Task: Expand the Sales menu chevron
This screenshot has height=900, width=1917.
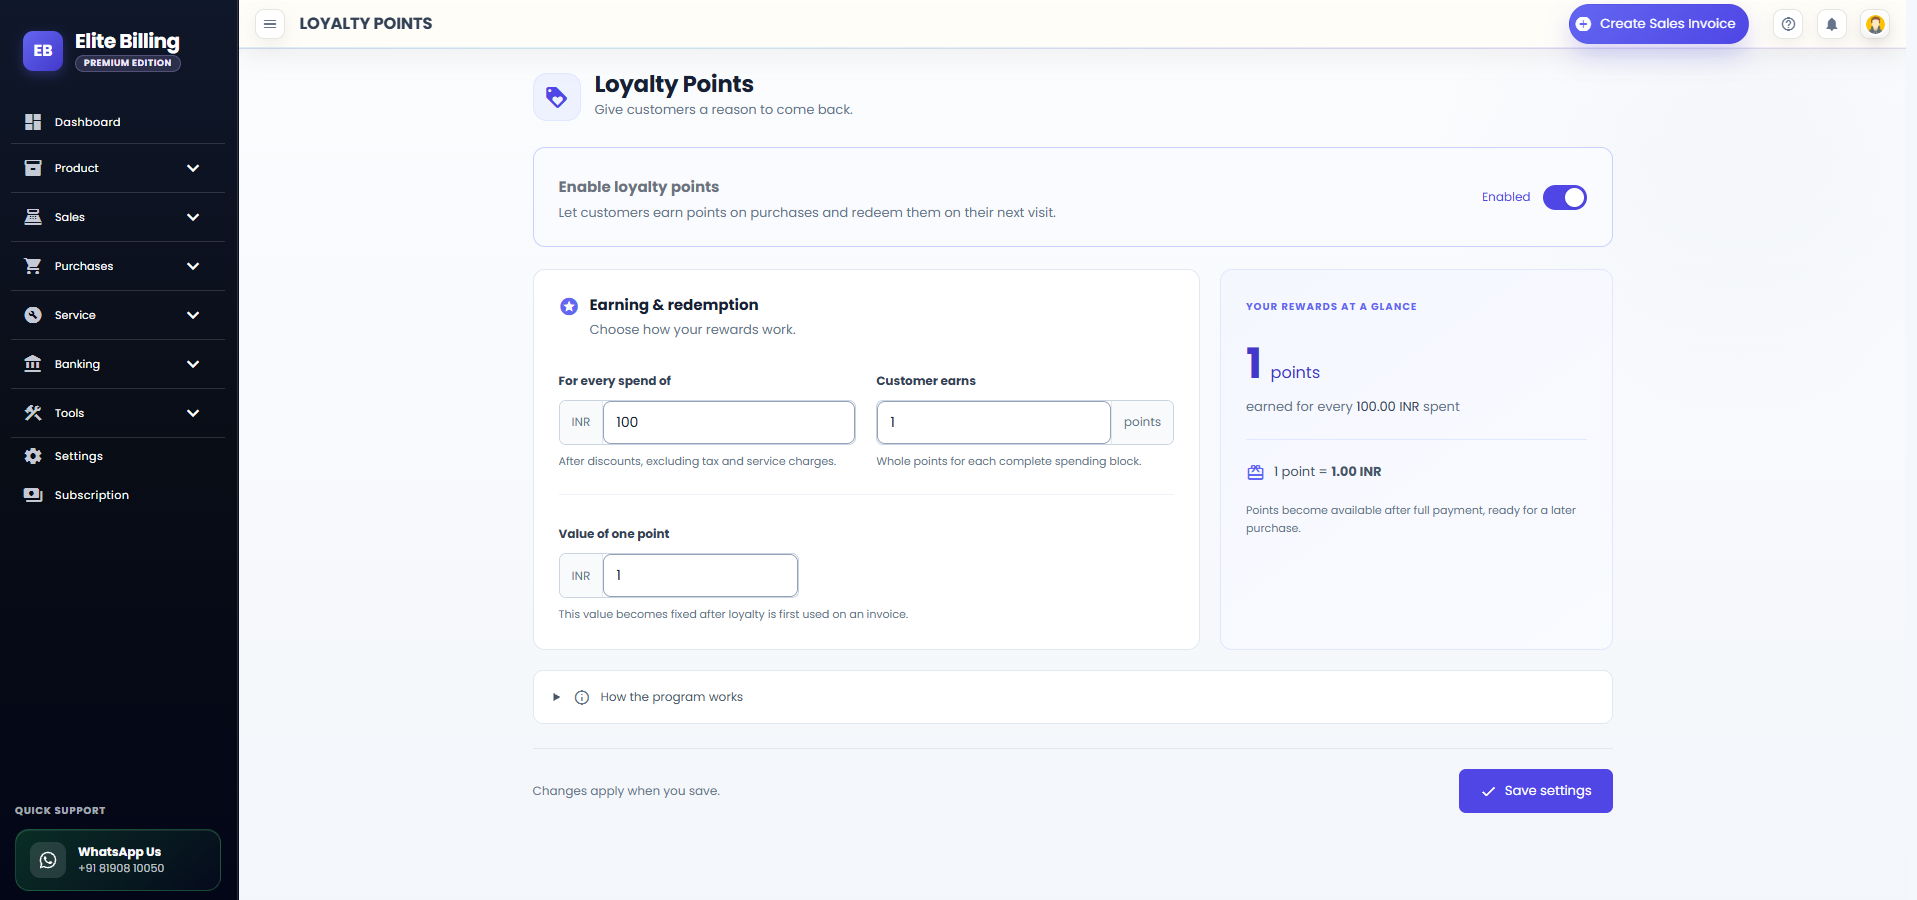Action: (193, 217)
